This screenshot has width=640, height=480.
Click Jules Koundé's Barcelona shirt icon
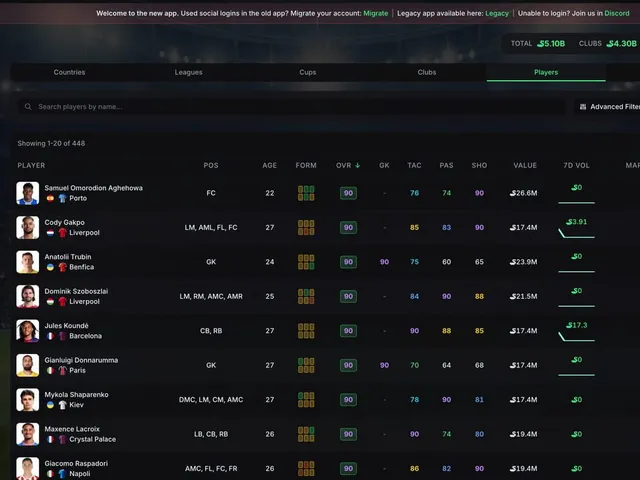point(62,336)
